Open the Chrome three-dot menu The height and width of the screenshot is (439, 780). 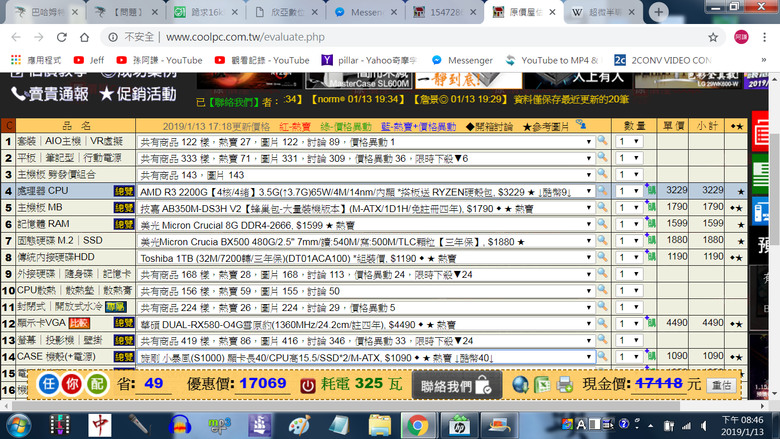[765, 37]
